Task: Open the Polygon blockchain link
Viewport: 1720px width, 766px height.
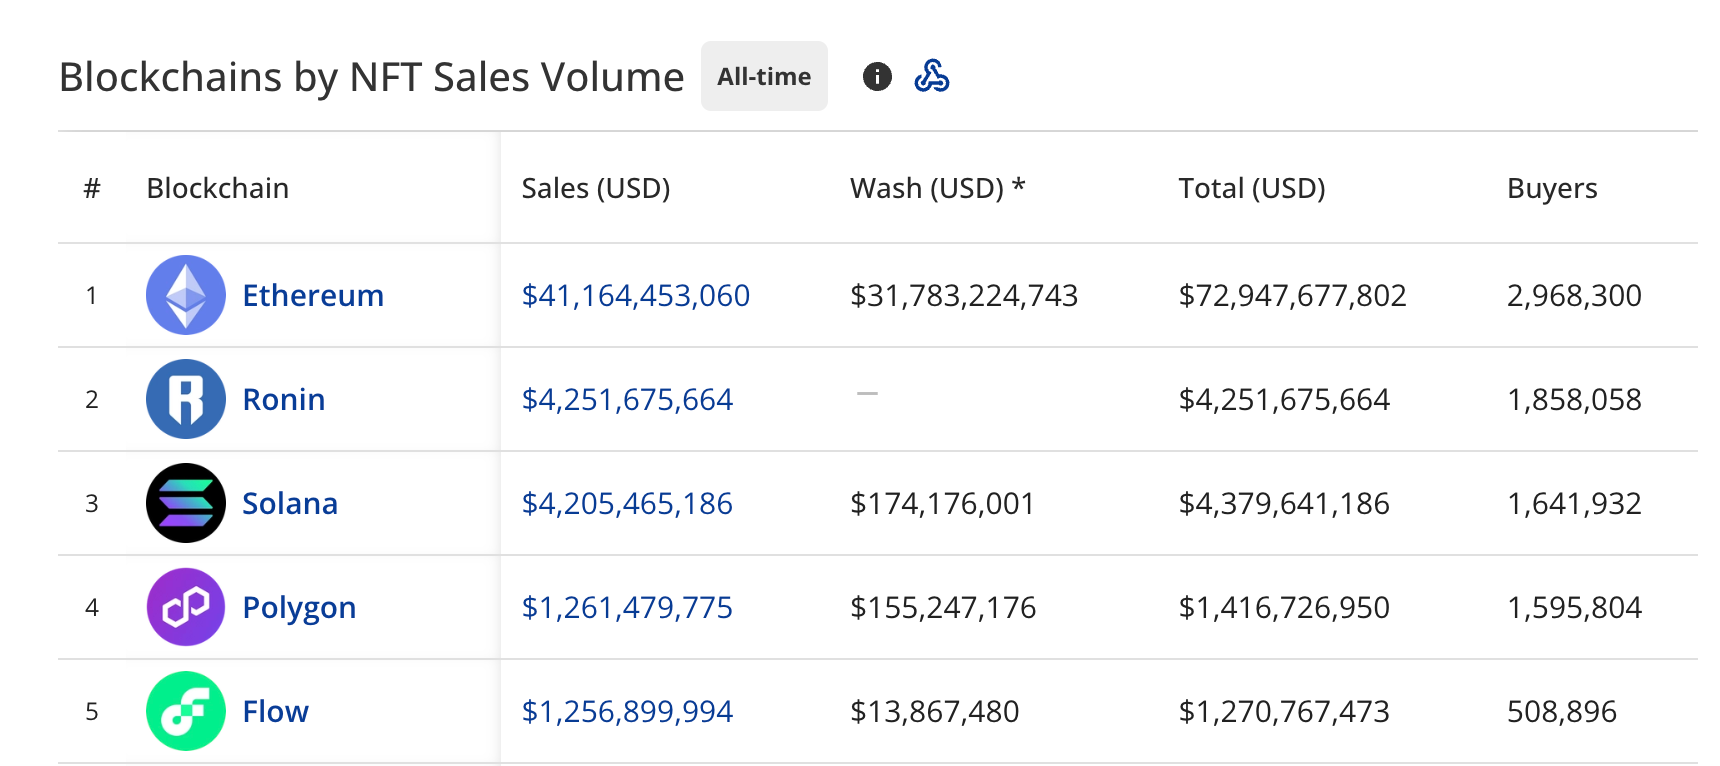Action: coord(299,607)
